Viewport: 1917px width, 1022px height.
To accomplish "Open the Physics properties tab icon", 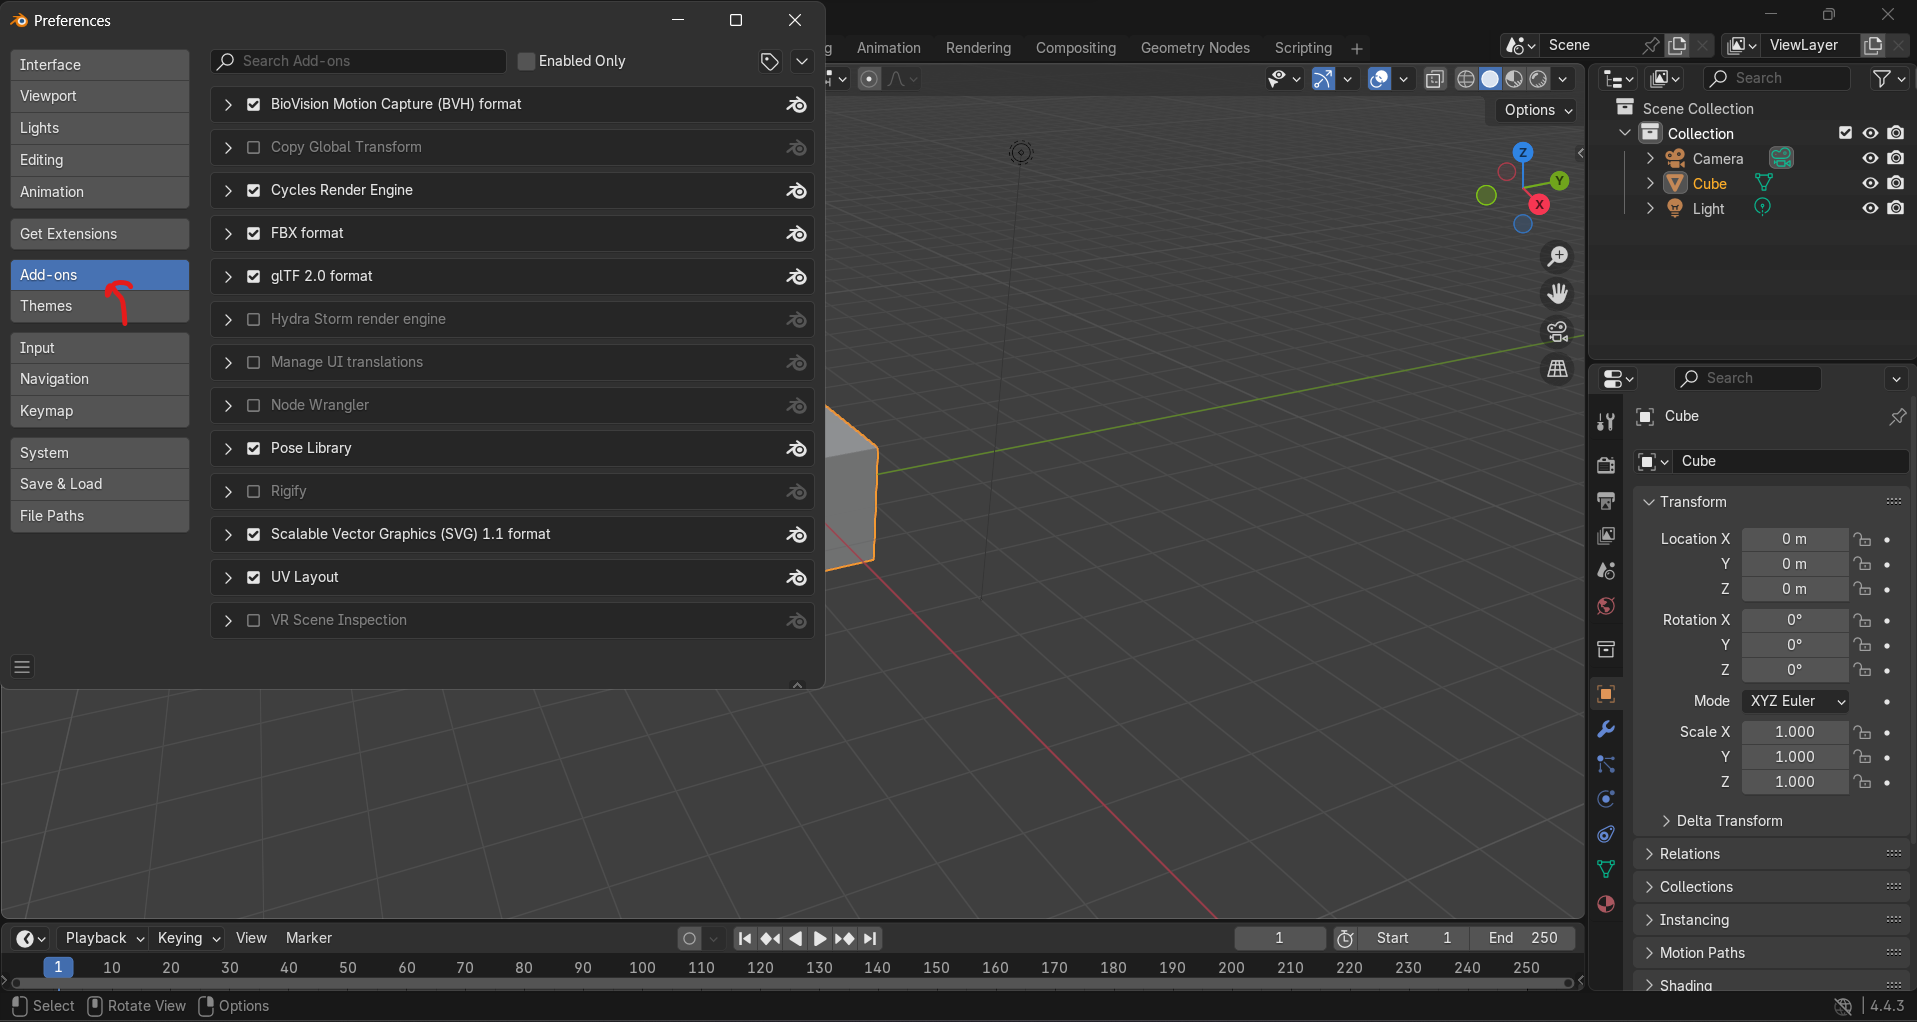I will coord(1606,799).
